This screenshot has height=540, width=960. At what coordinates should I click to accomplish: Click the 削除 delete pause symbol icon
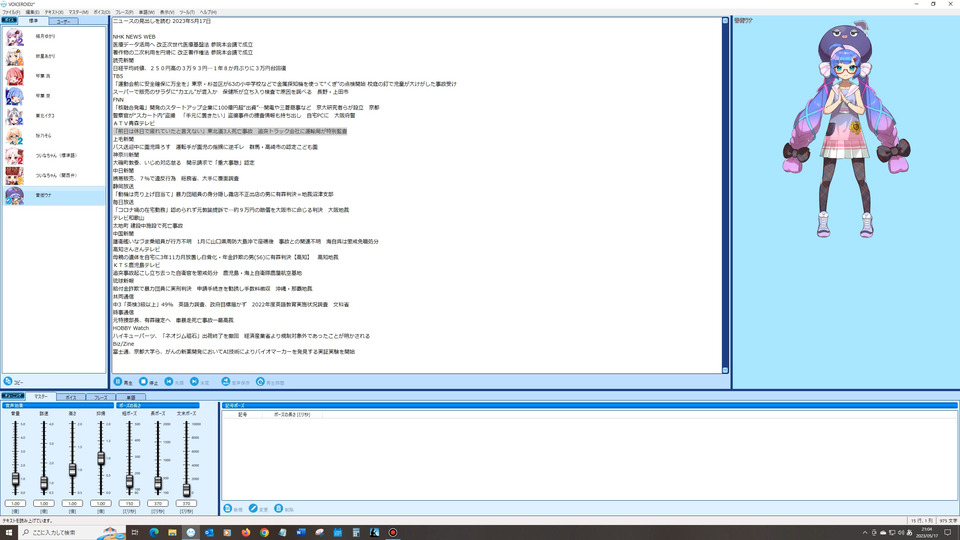coord(279,509)
